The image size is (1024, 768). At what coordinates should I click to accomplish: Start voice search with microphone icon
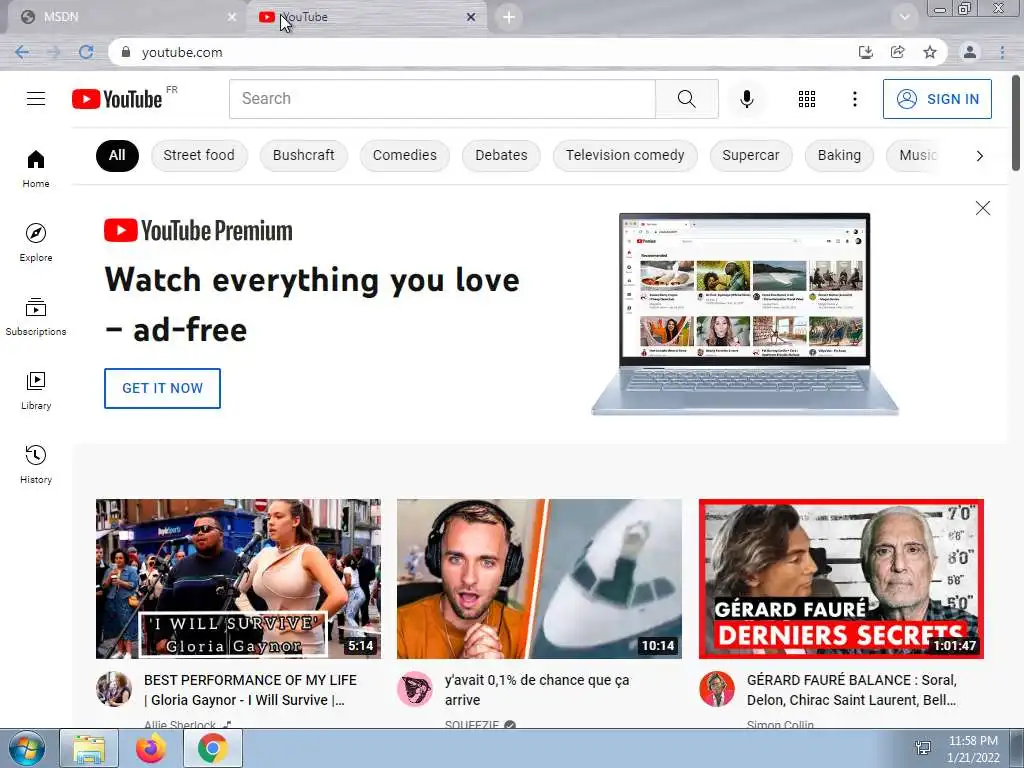746,99
